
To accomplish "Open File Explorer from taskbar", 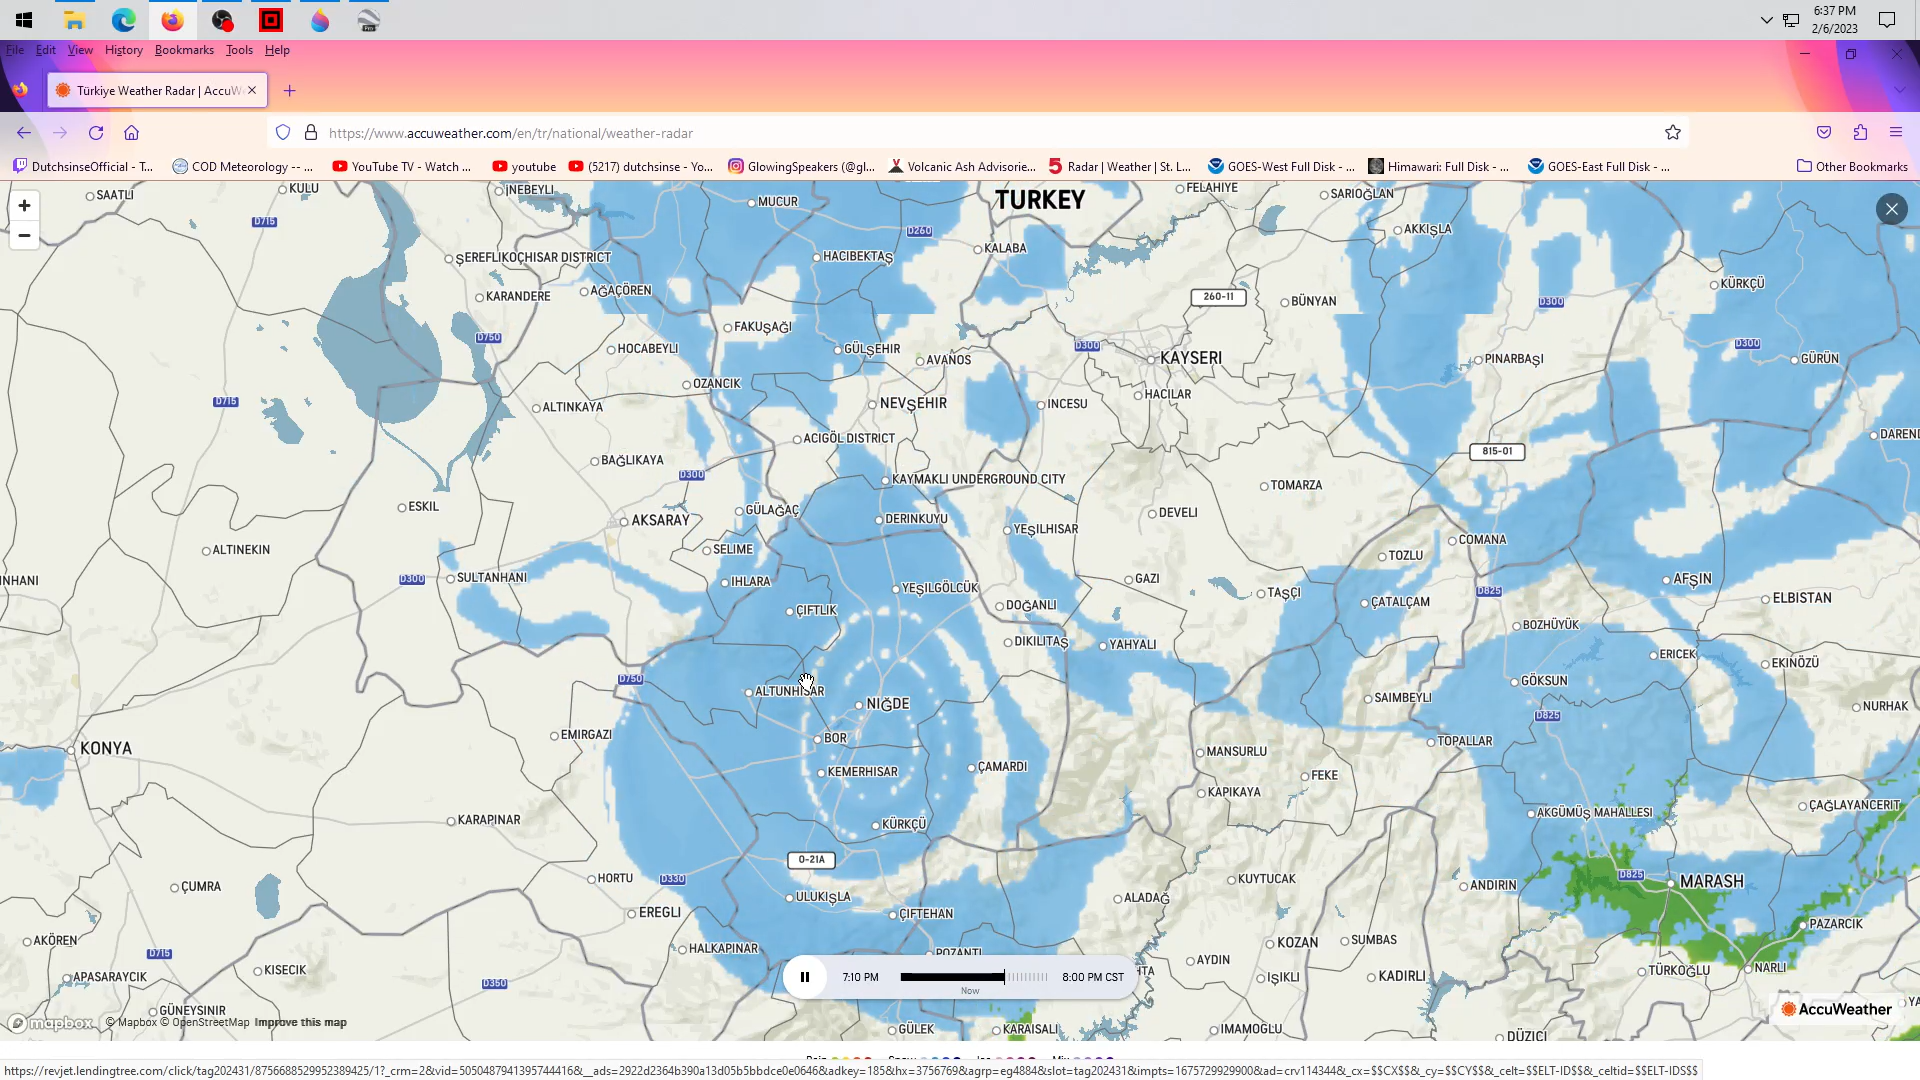I will (74, 20).
